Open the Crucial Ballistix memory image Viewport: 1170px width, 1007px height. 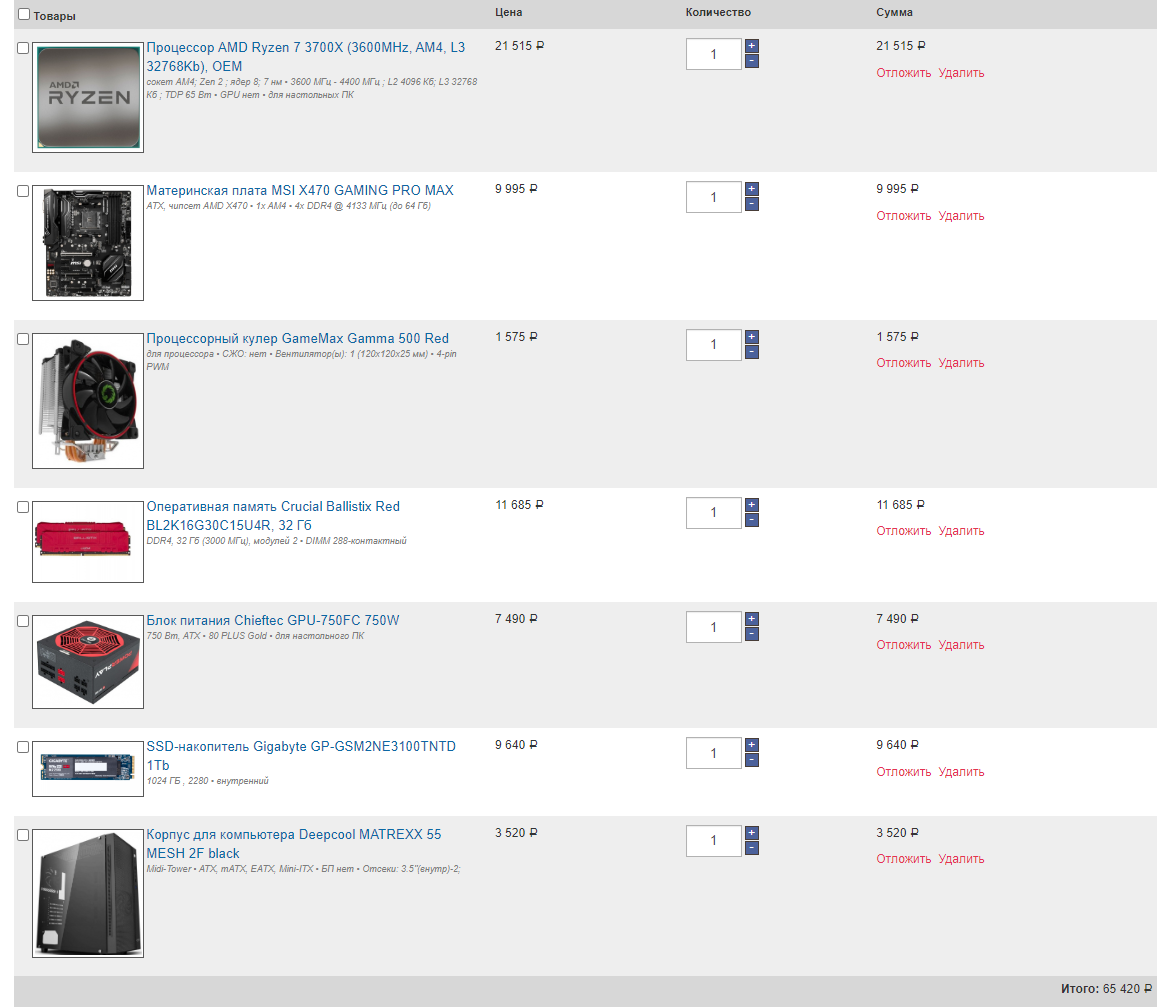tap(88, 542)
